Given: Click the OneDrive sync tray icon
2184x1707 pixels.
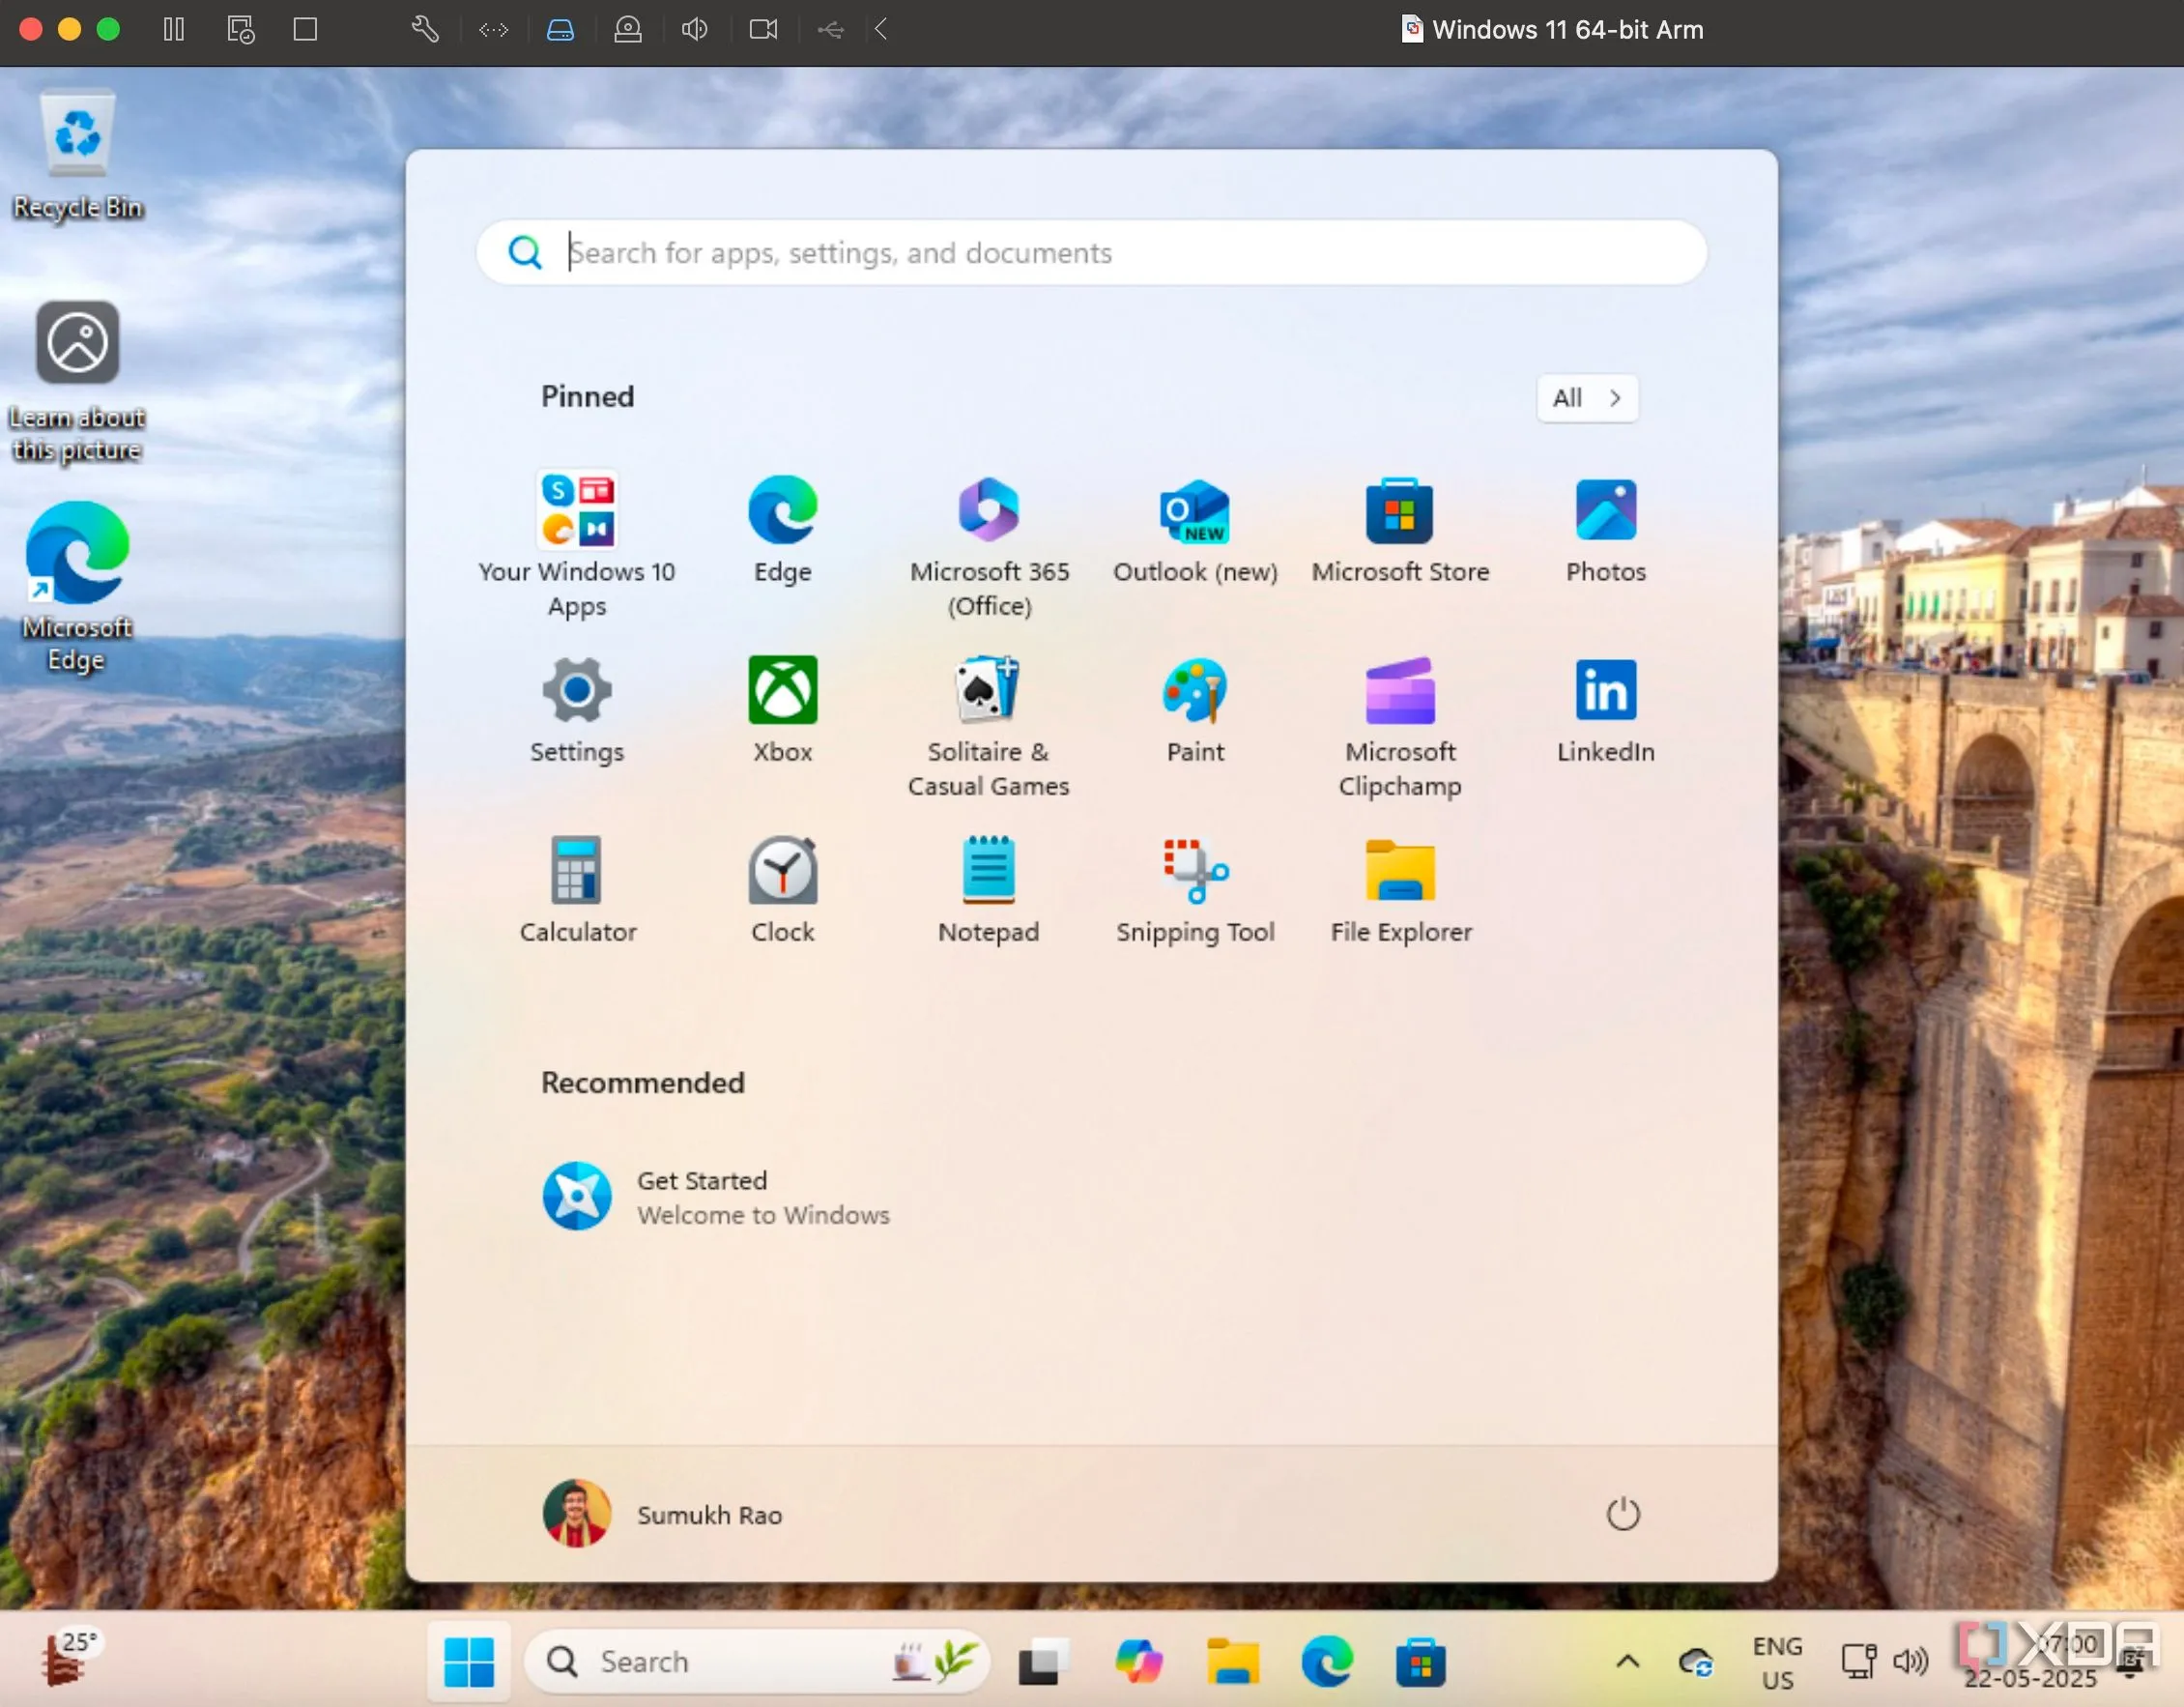Looking at the screenshot, I should 1696,1662.
